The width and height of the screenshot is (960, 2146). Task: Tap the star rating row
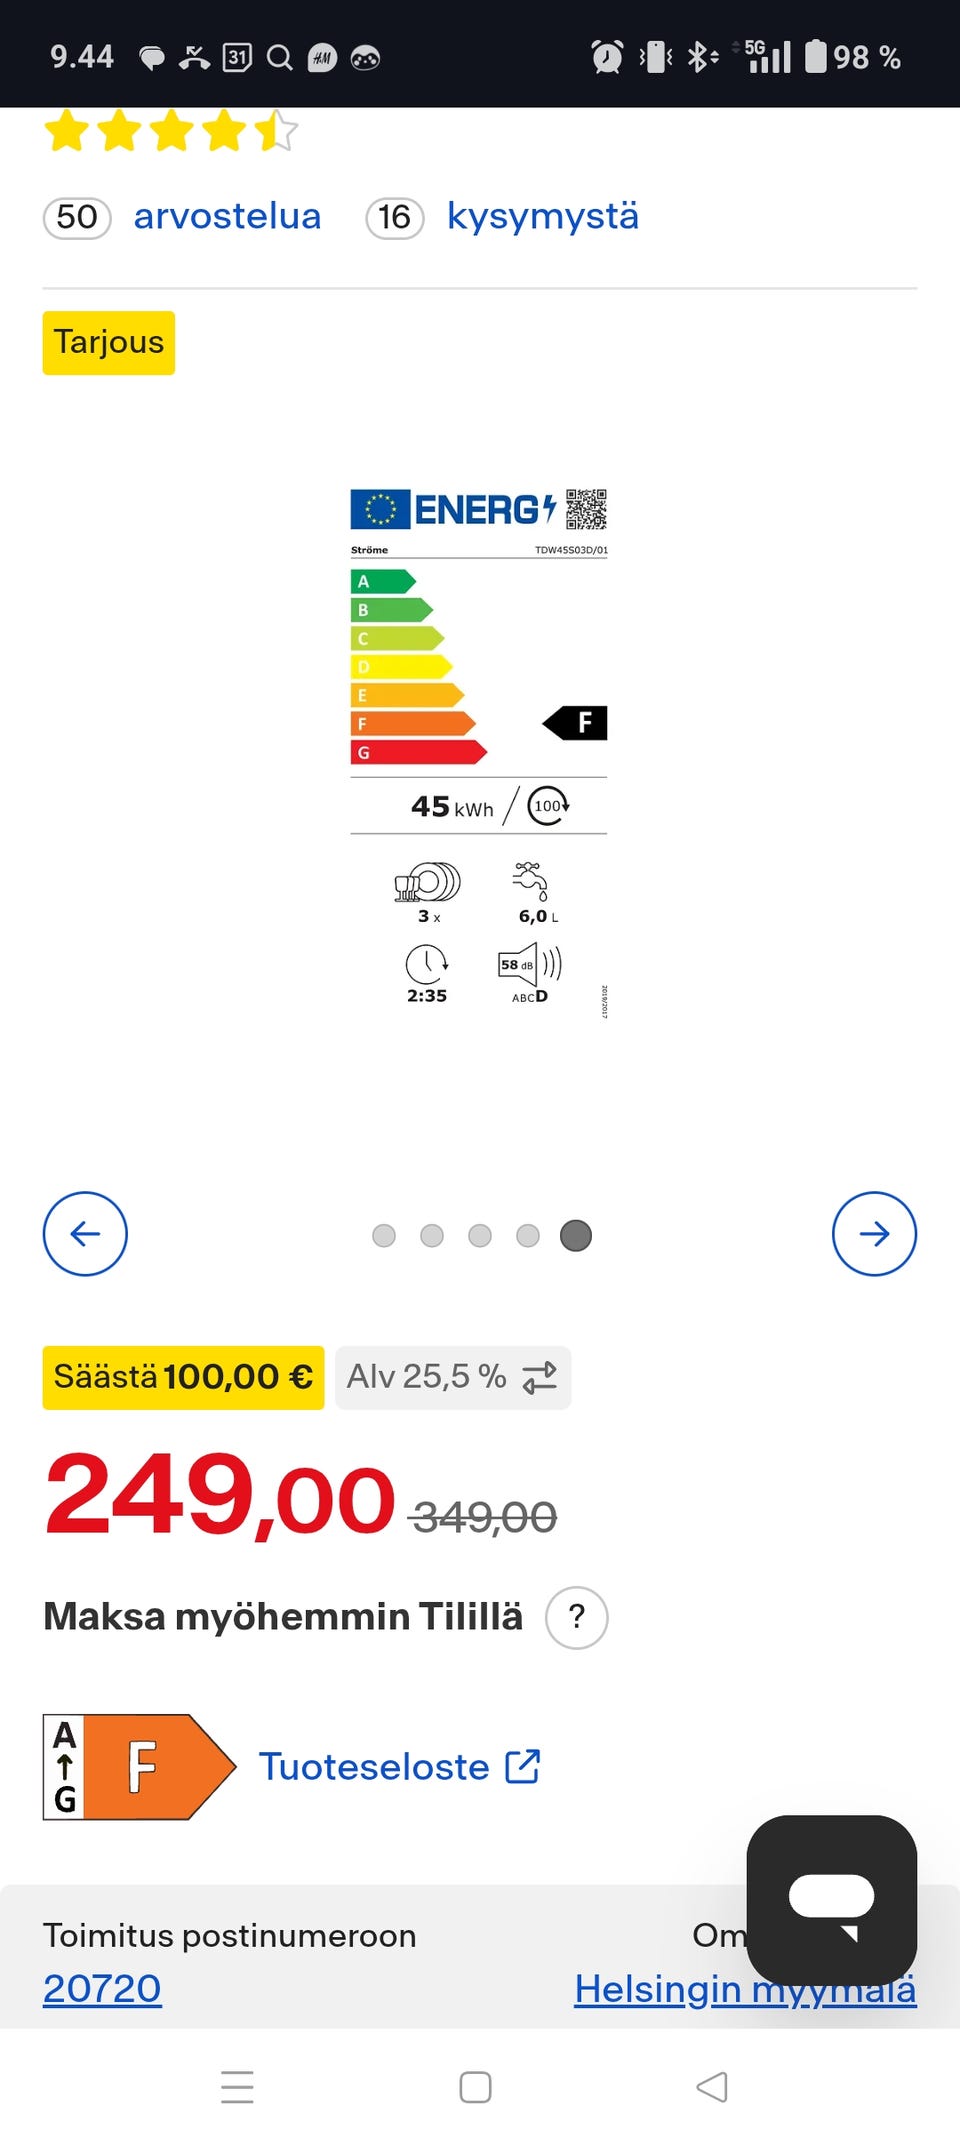click(x=171, y=132)
